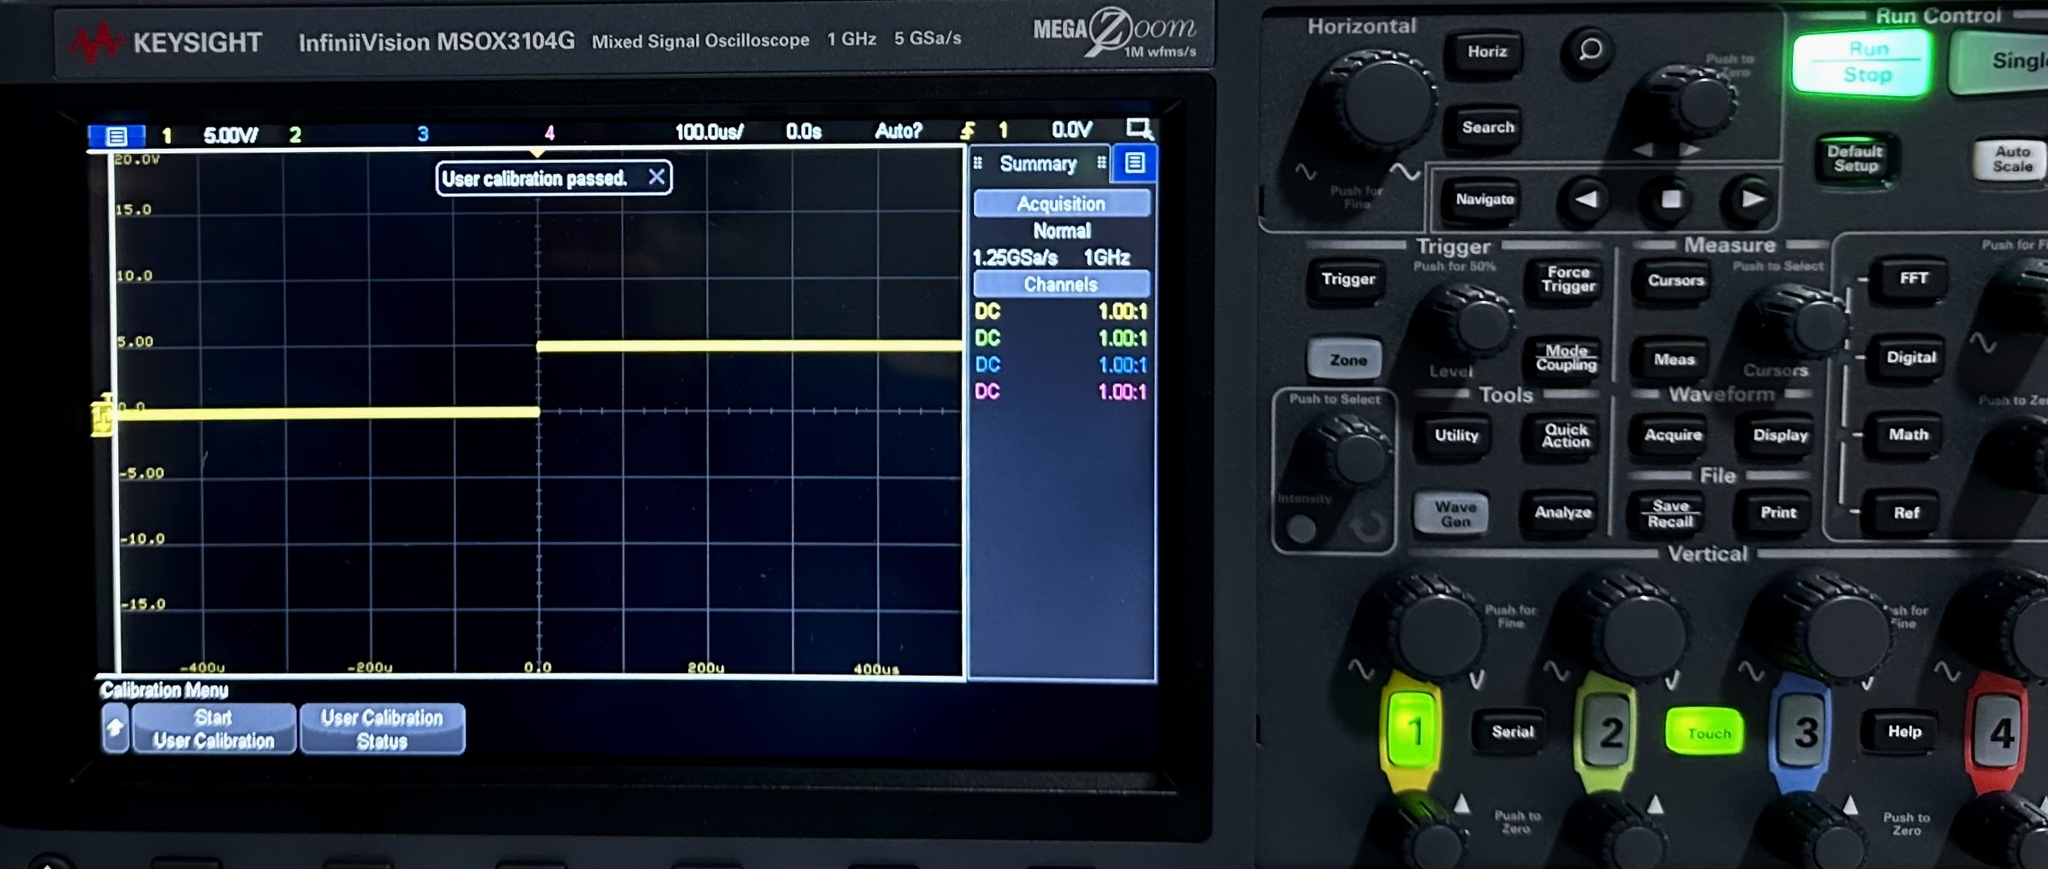The width and height of the screenshot is (2048, 869).
Task: Hit the Print key
Action: click(x=1777, y=512)
